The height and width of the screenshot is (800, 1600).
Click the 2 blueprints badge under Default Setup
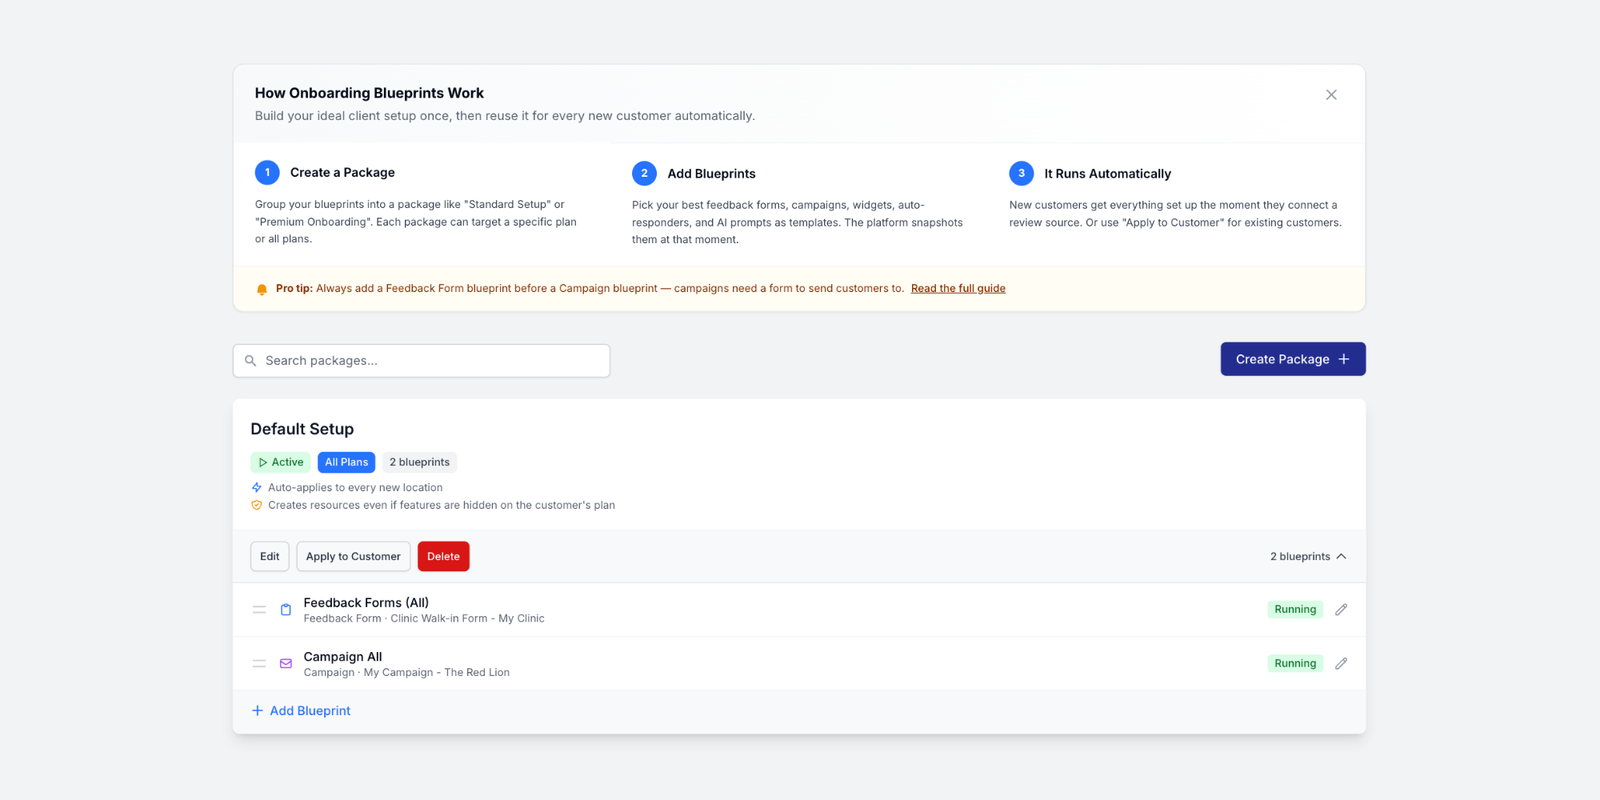point(419,462)
